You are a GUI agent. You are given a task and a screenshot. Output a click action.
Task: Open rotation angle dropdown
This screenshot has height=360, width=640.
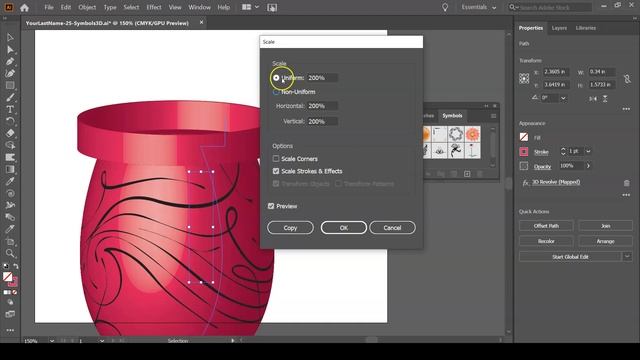563,98
